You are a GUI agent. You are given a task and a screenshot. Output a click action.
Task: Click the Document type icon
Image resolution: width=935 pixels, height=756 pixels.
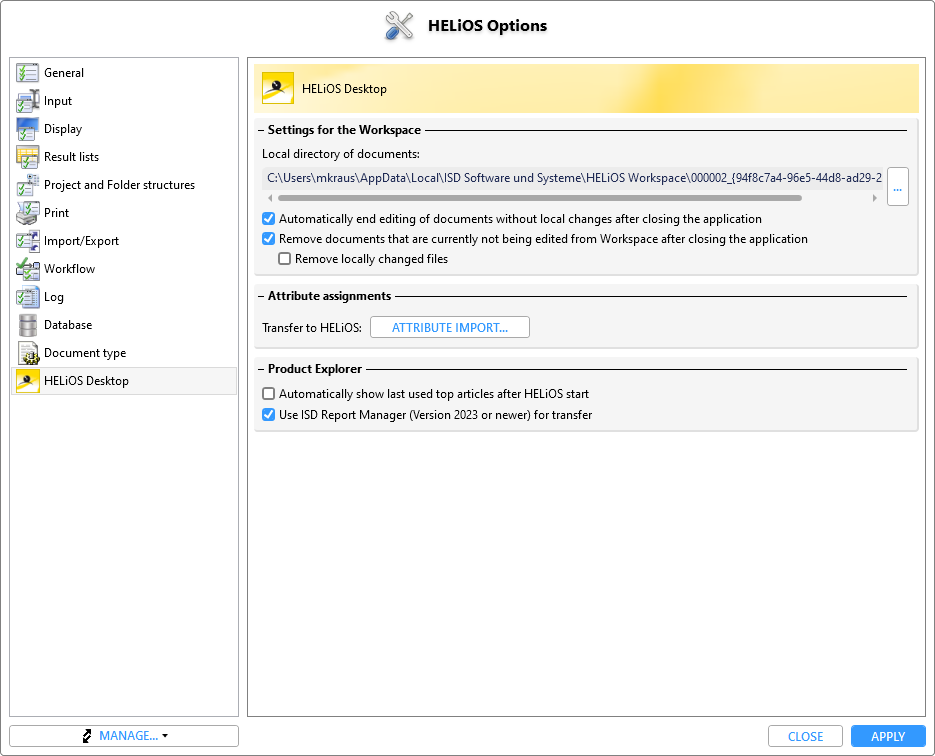click(27, 353)
